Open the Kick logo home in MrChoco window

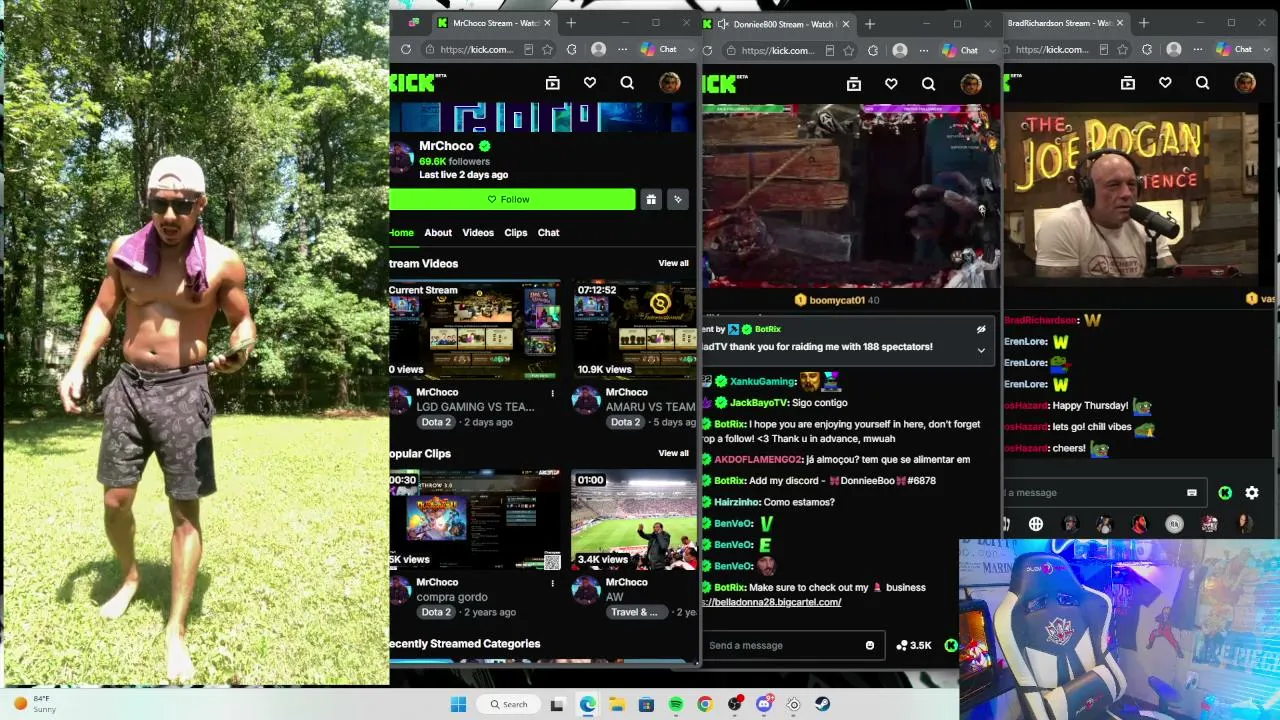click(x=412, y=84)
